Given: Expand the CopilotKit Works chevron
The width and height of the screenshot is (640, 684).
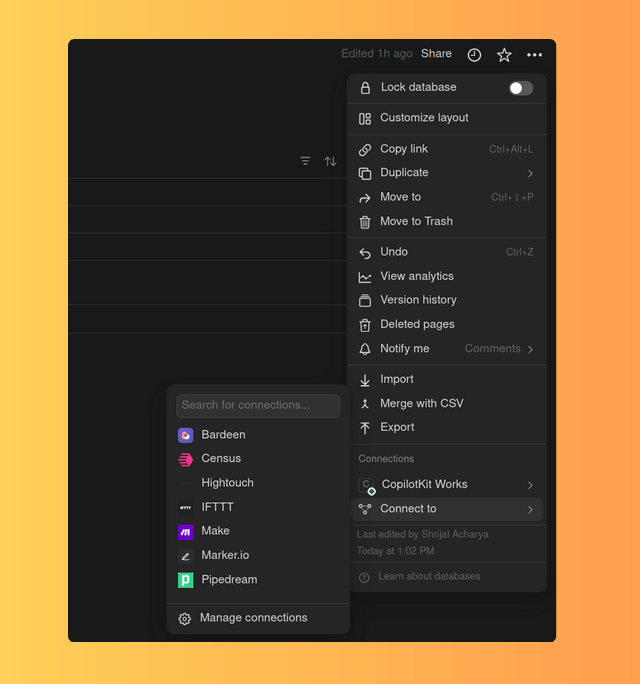Looking at the screenshot, I should point(530,486).
